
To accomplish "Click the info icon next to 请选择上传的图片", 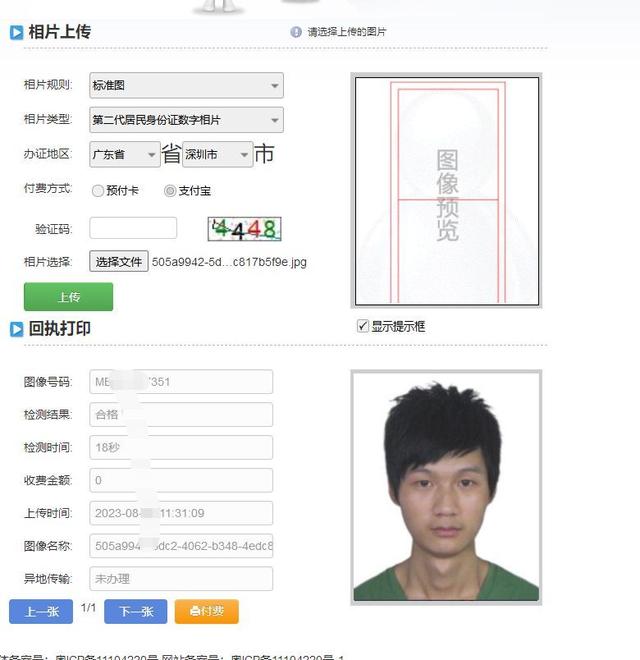I will pos(296,32).
